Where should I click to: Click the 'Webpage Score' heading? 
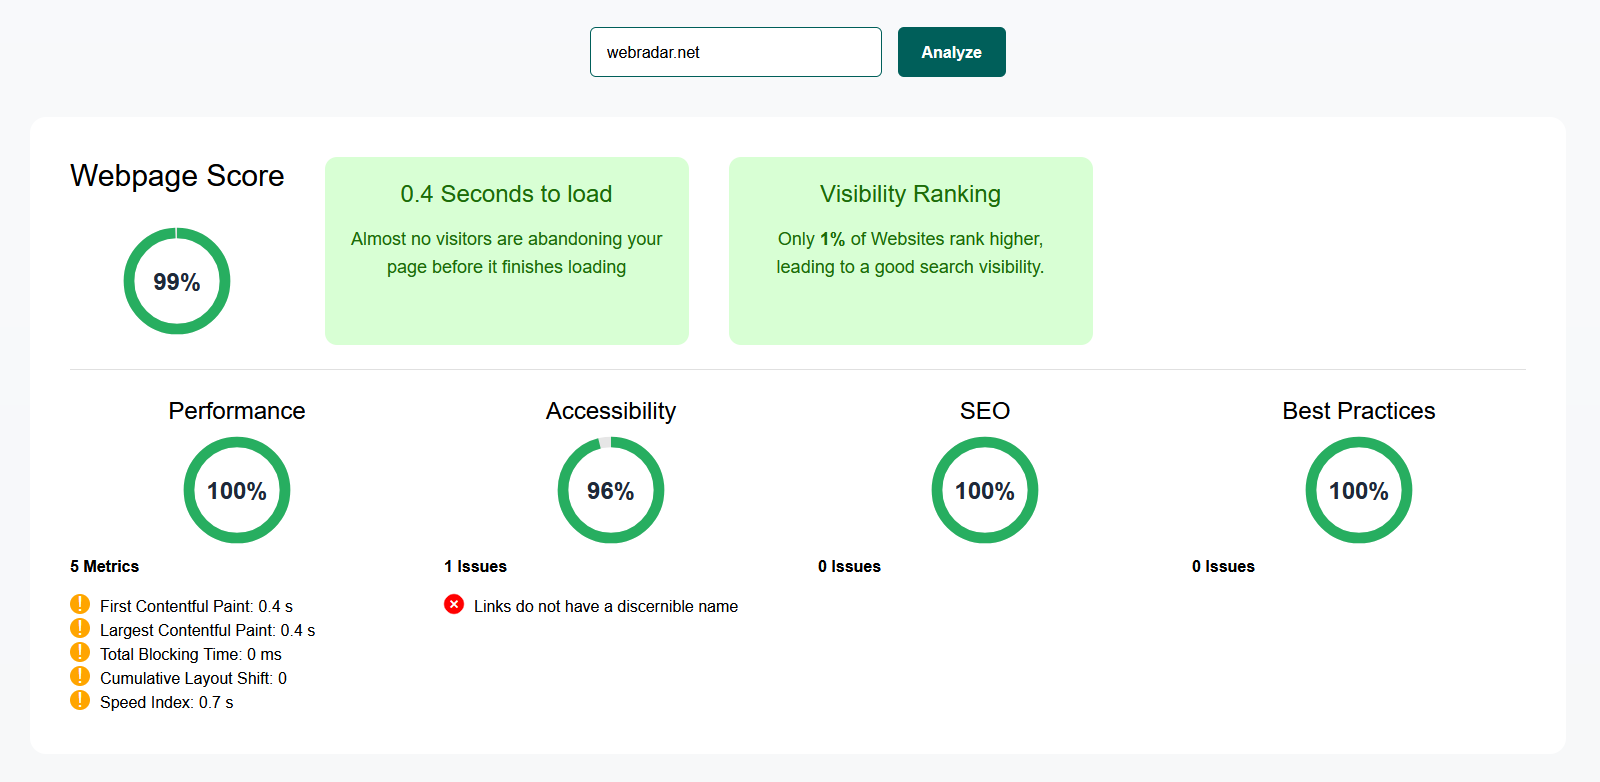[x=177, y=176]
